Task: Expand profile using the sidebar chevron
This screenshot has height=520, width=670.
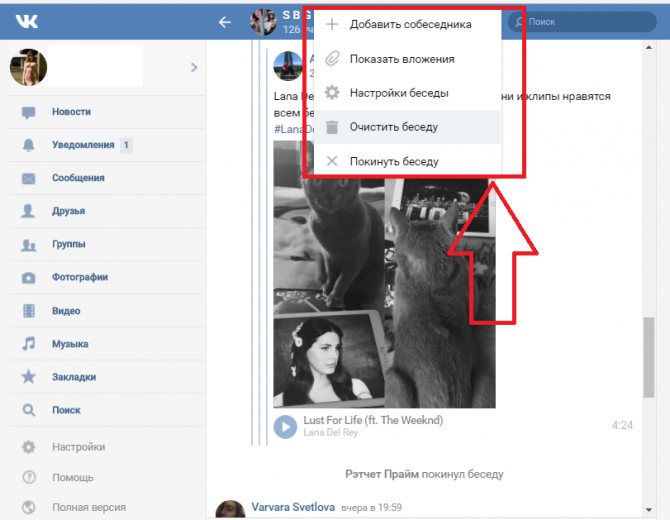Action: tap(194, 67)
